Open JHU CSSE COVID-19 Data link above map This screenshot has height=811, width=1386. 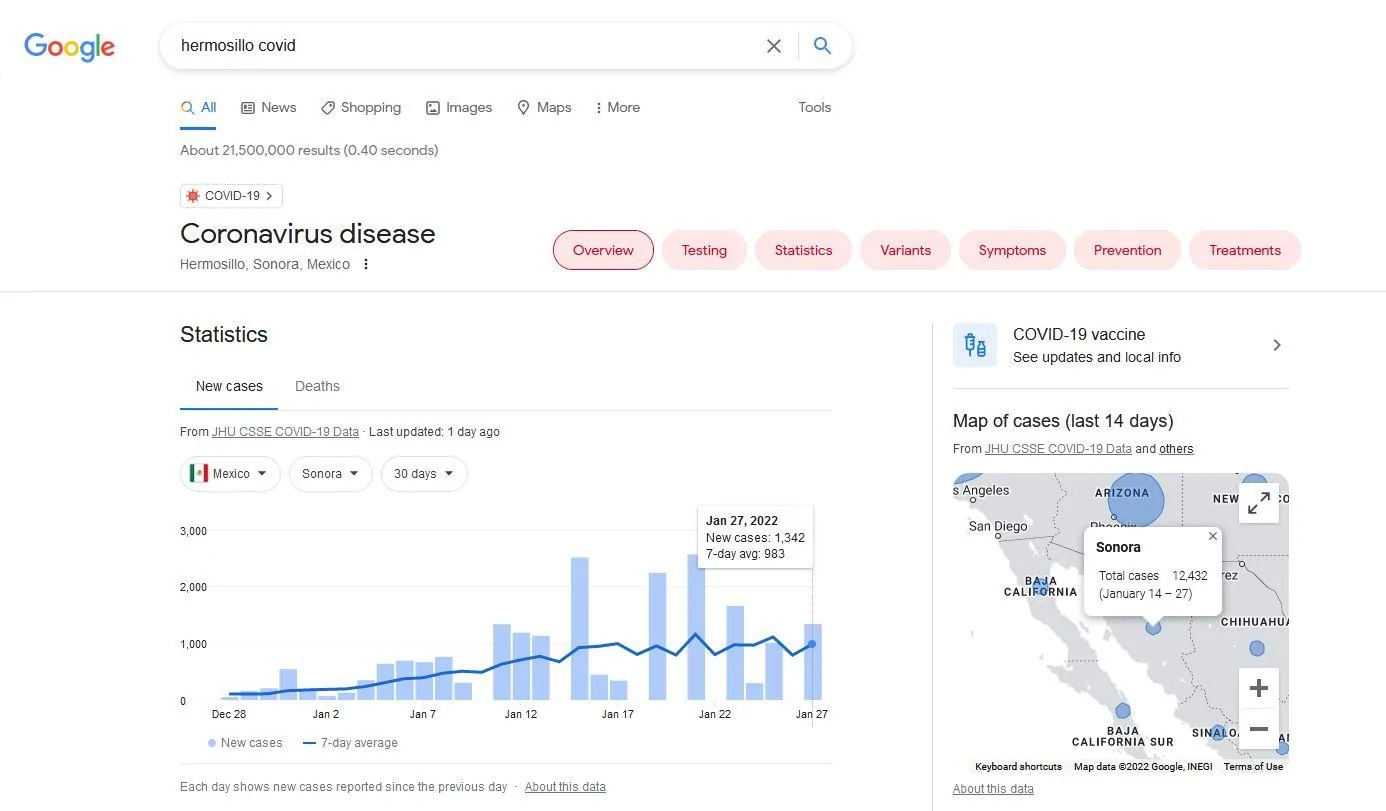[1058, 449]
